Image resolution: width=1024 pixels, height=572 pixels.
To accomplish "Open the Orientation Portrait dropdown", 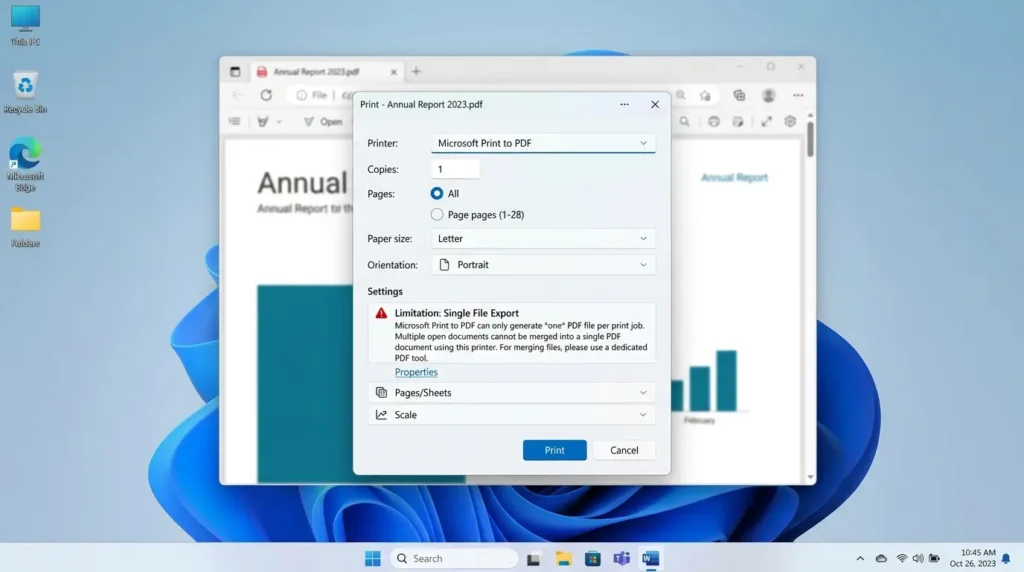I will tap(543, 264).
